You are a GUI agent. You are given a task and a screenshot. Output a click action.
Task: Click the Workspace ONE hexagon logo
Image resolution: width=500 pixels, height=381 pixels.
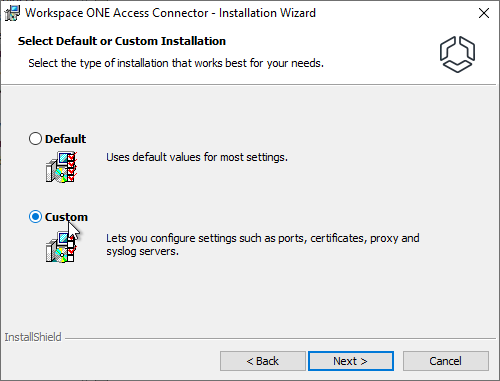pyautogui.click(x=457, y=54)
